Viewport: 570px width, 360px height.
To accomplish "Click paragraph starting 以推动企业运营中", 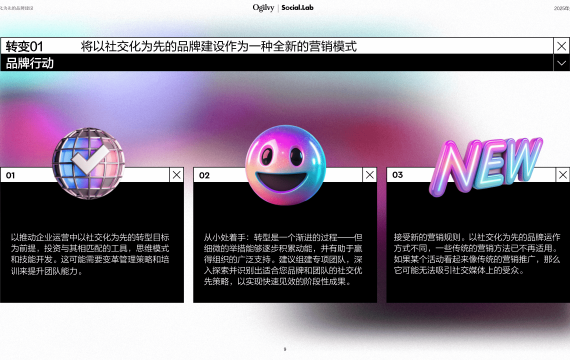I will tap(90, 254).
